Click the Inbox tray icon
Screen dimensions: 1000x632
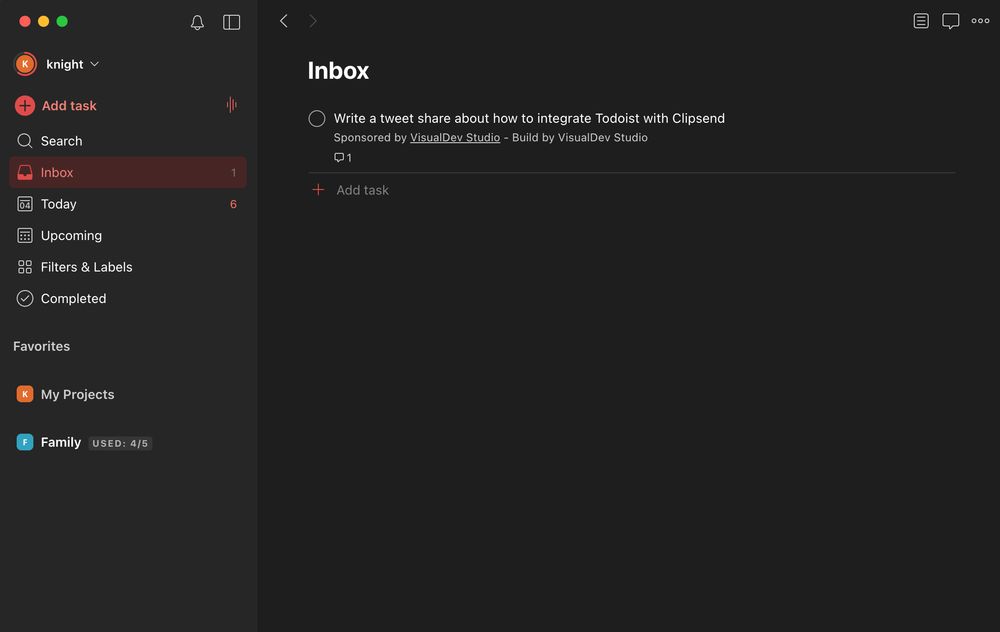(25, 172)
